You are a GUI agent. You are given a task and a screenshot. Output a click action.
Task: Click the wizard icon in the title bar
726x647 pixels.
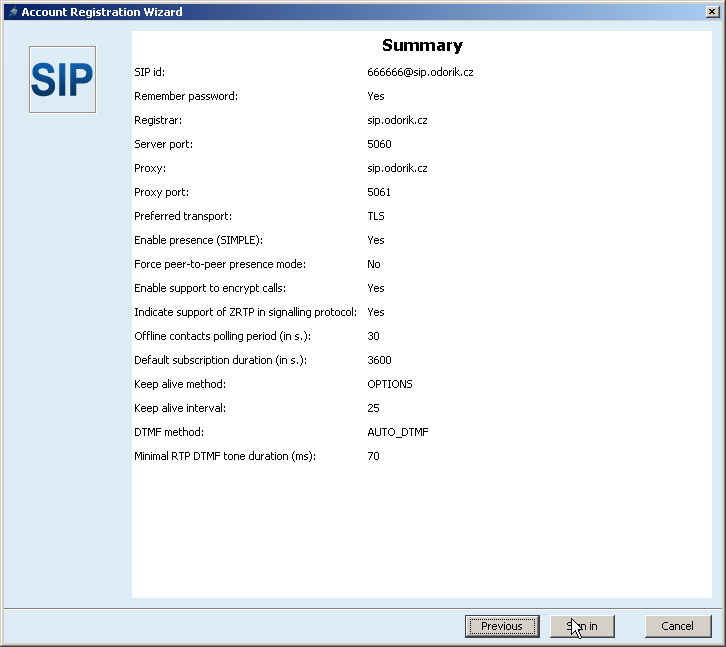tap(12, 12)
